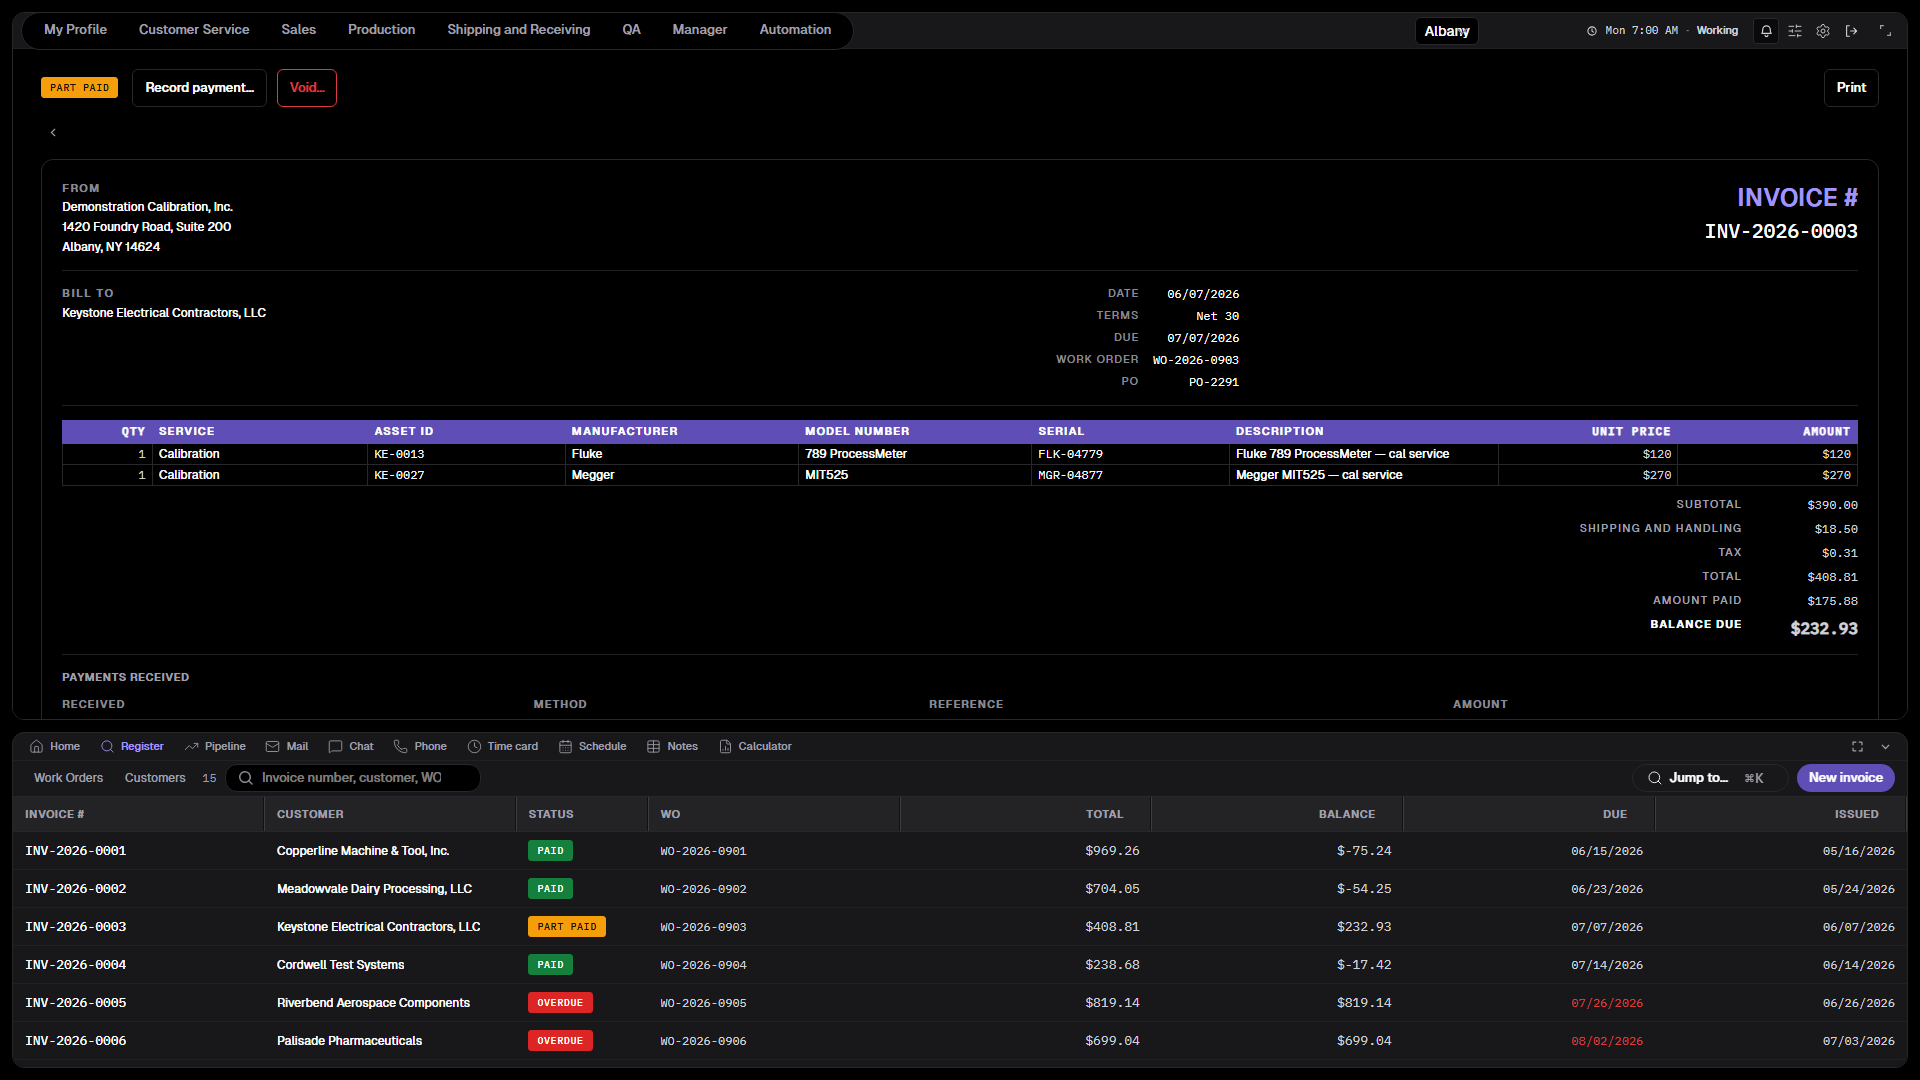
Task: Click the WO-2026-0903 work order on the invoice
Action: click(x=1195, y=360)
